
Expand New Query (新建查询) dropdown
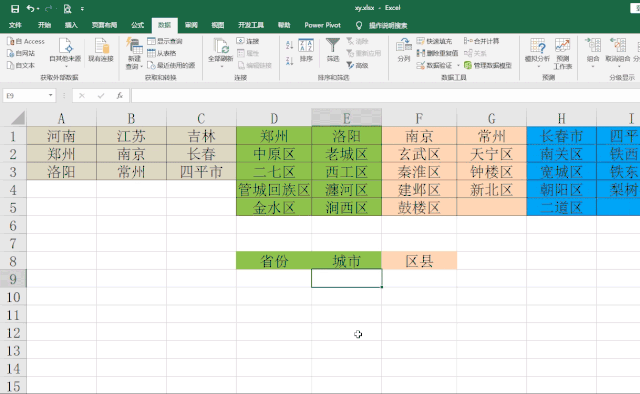[x=141, y=66]
